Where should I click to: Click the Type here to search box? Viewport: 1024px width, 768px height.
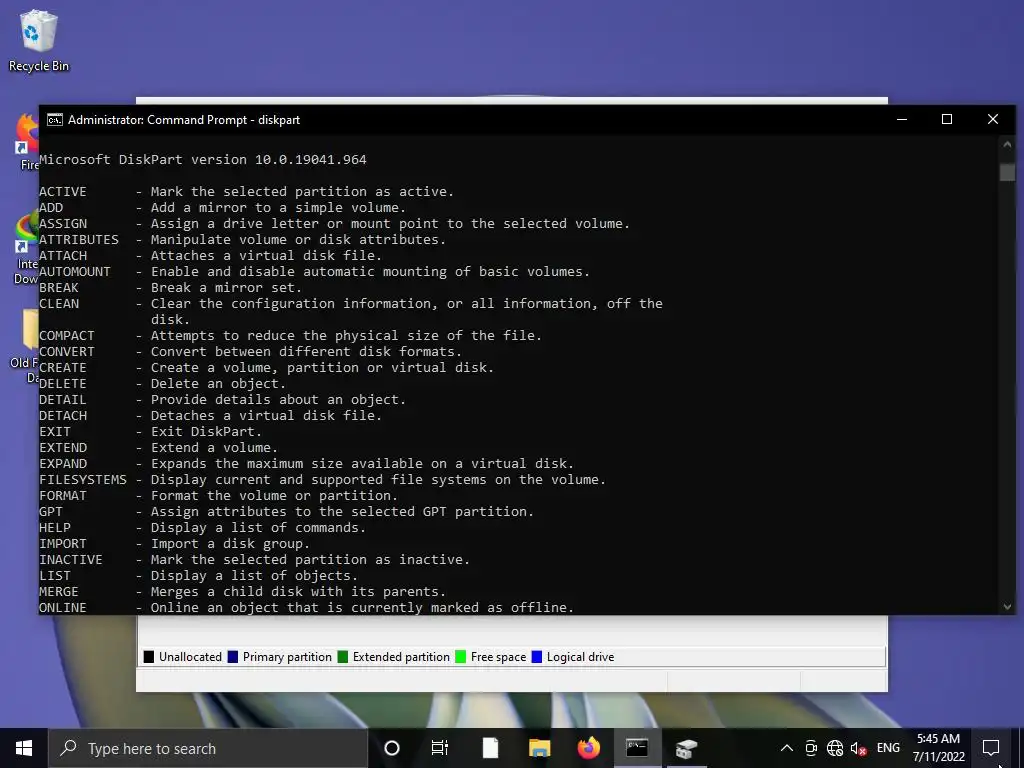click(x=208, y=748)
